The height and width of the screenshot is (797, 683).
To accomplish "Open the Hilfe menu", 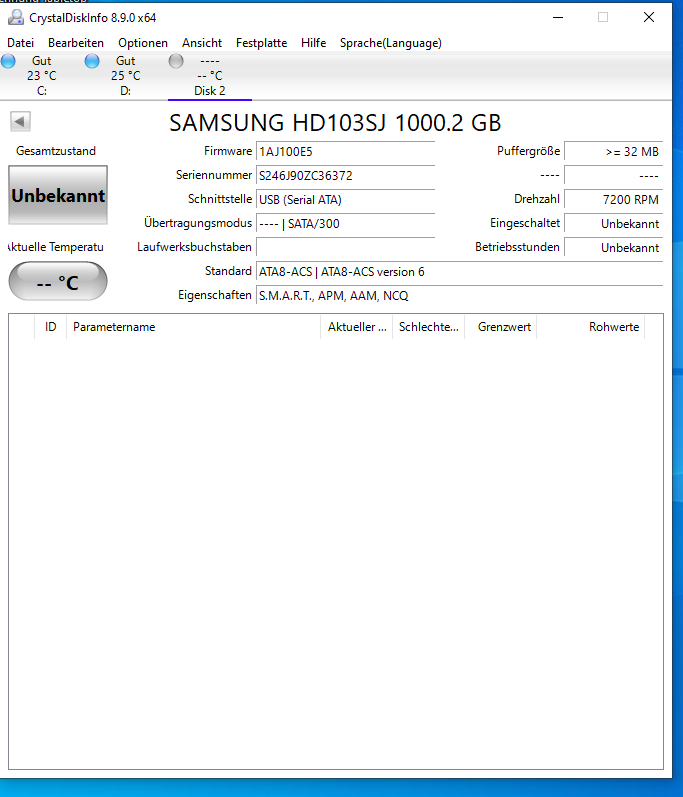I will click(313, 43).
